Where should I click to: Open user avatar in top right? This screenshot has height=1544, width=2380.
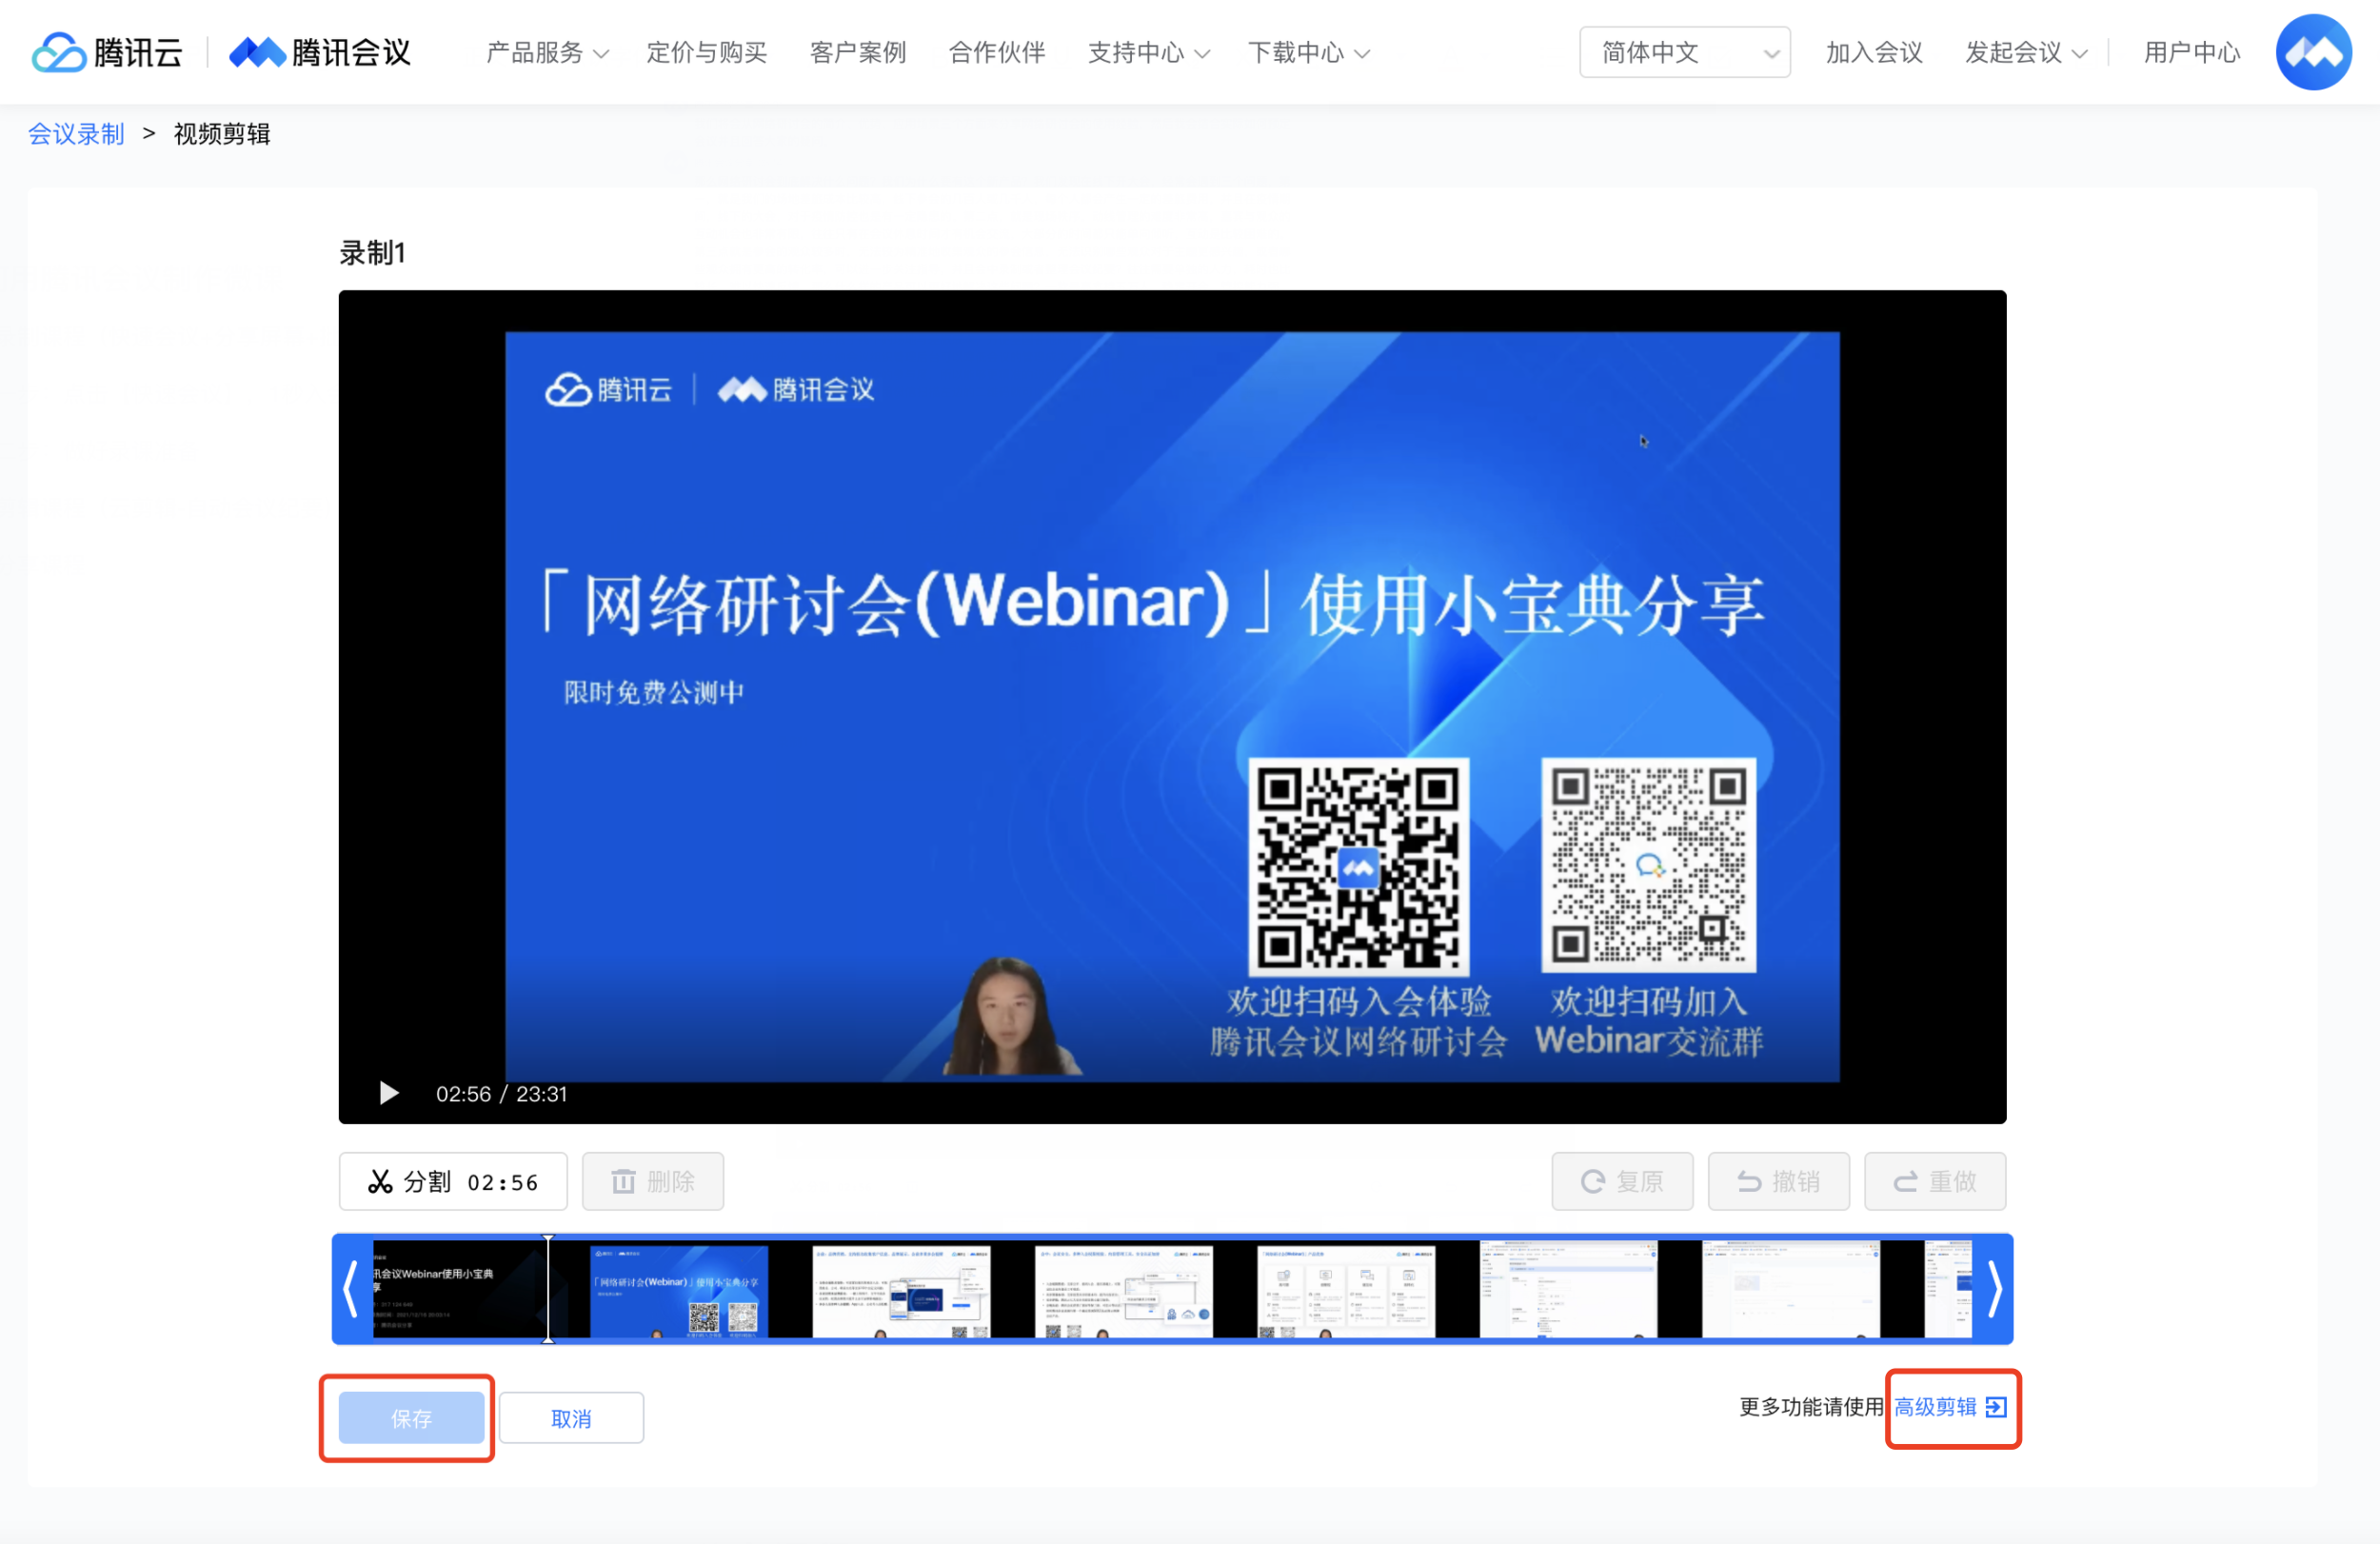(2313, 52)
